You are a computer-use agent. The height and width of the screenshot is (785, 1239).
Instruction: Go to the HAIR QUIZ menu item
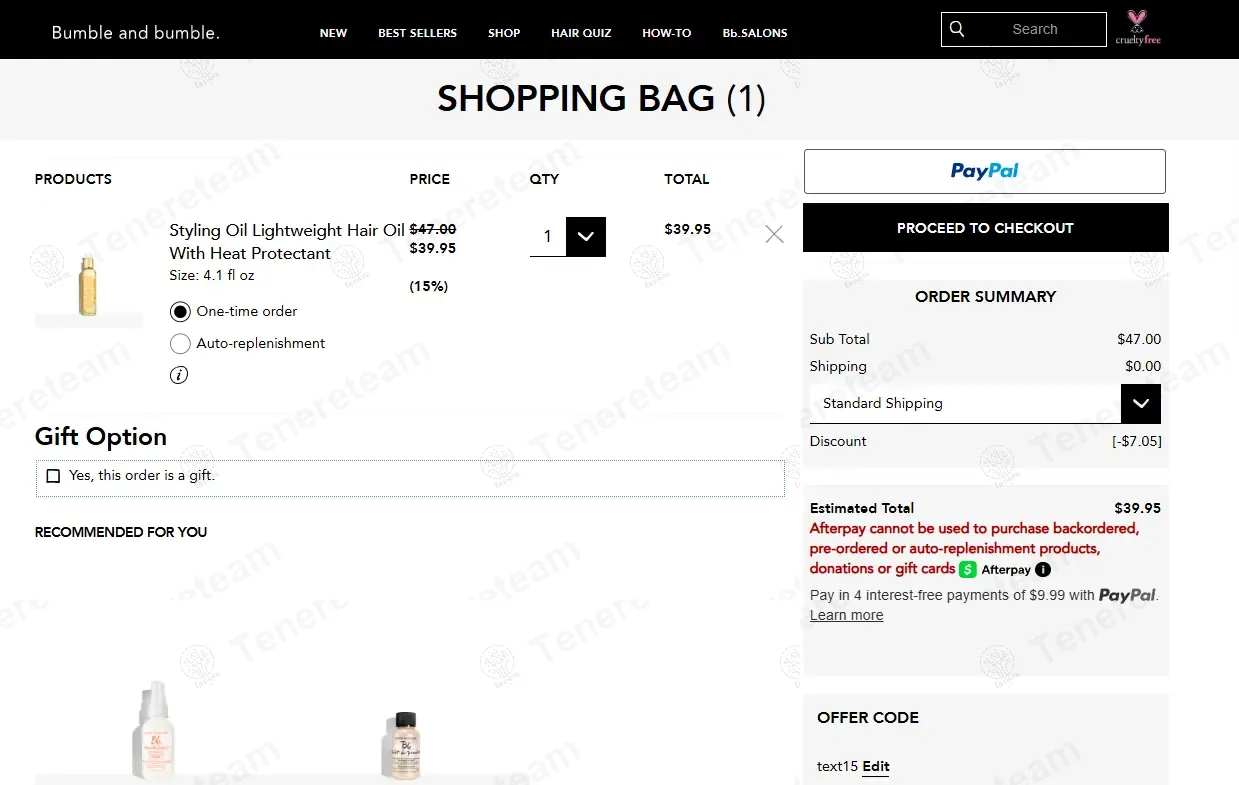[581, 33]
